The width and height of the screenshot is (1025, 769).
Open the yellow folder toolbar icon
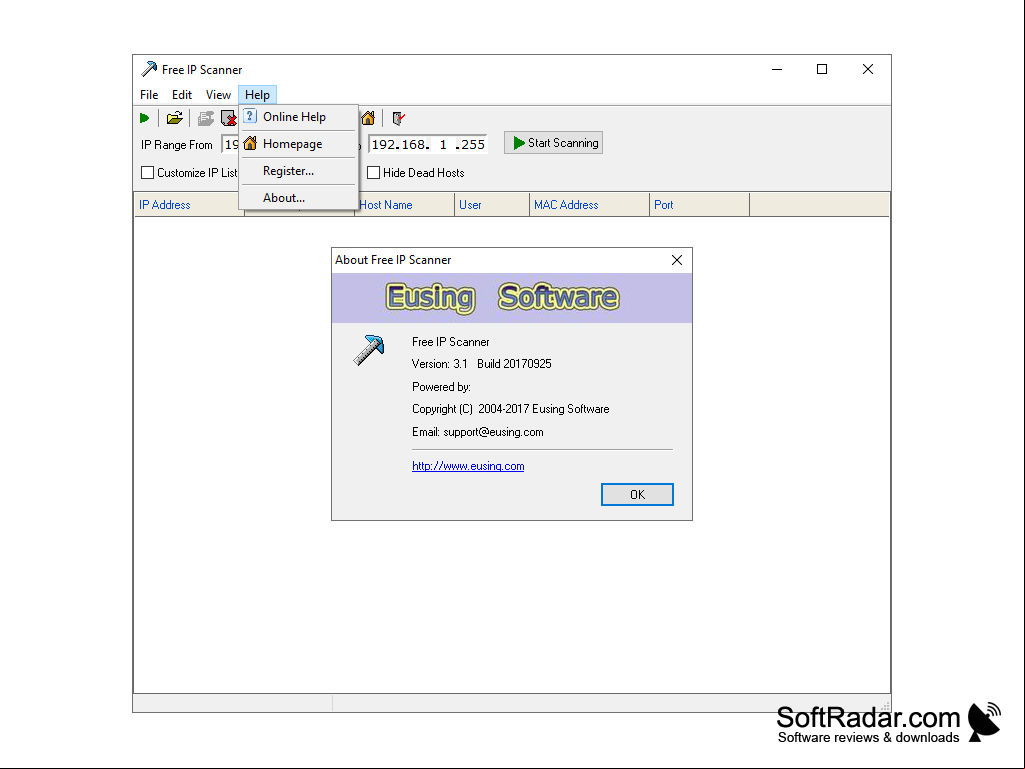(174, 118)
